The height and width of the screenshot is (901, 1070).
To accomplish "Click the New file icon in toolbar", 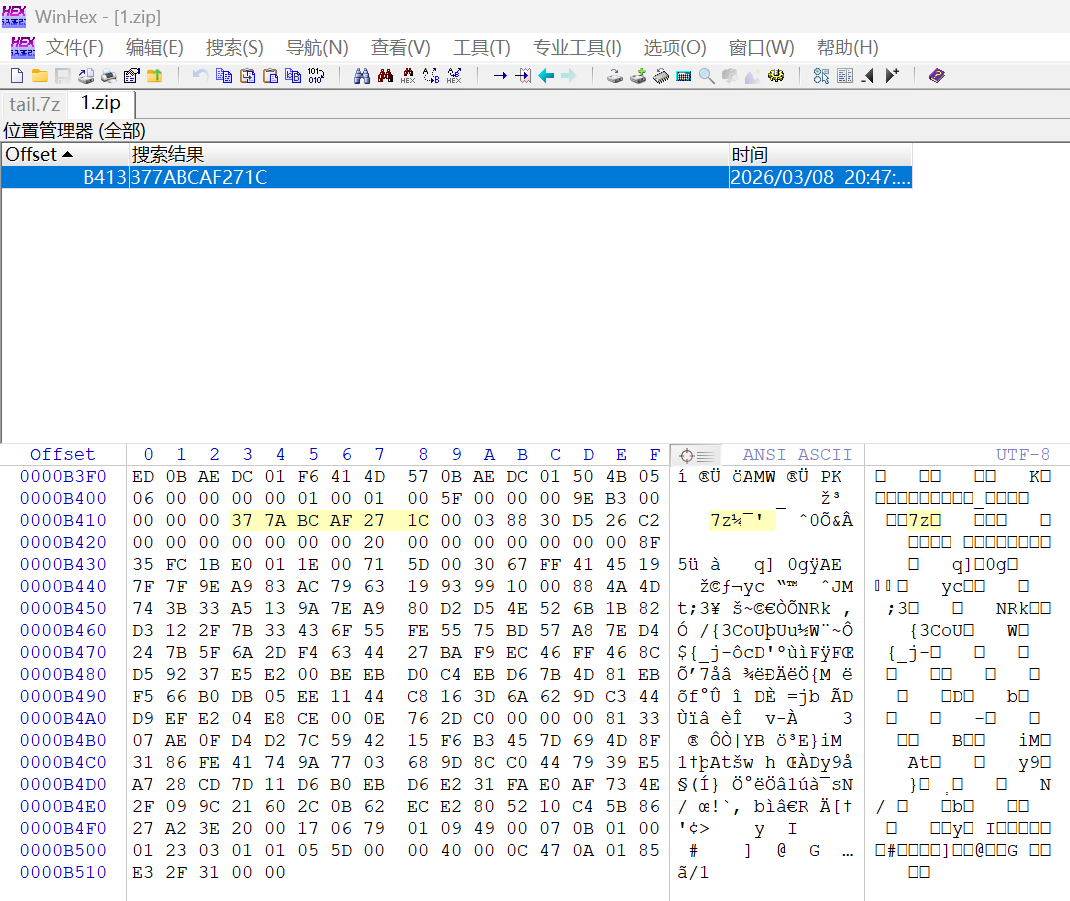I will click(16, 76).
